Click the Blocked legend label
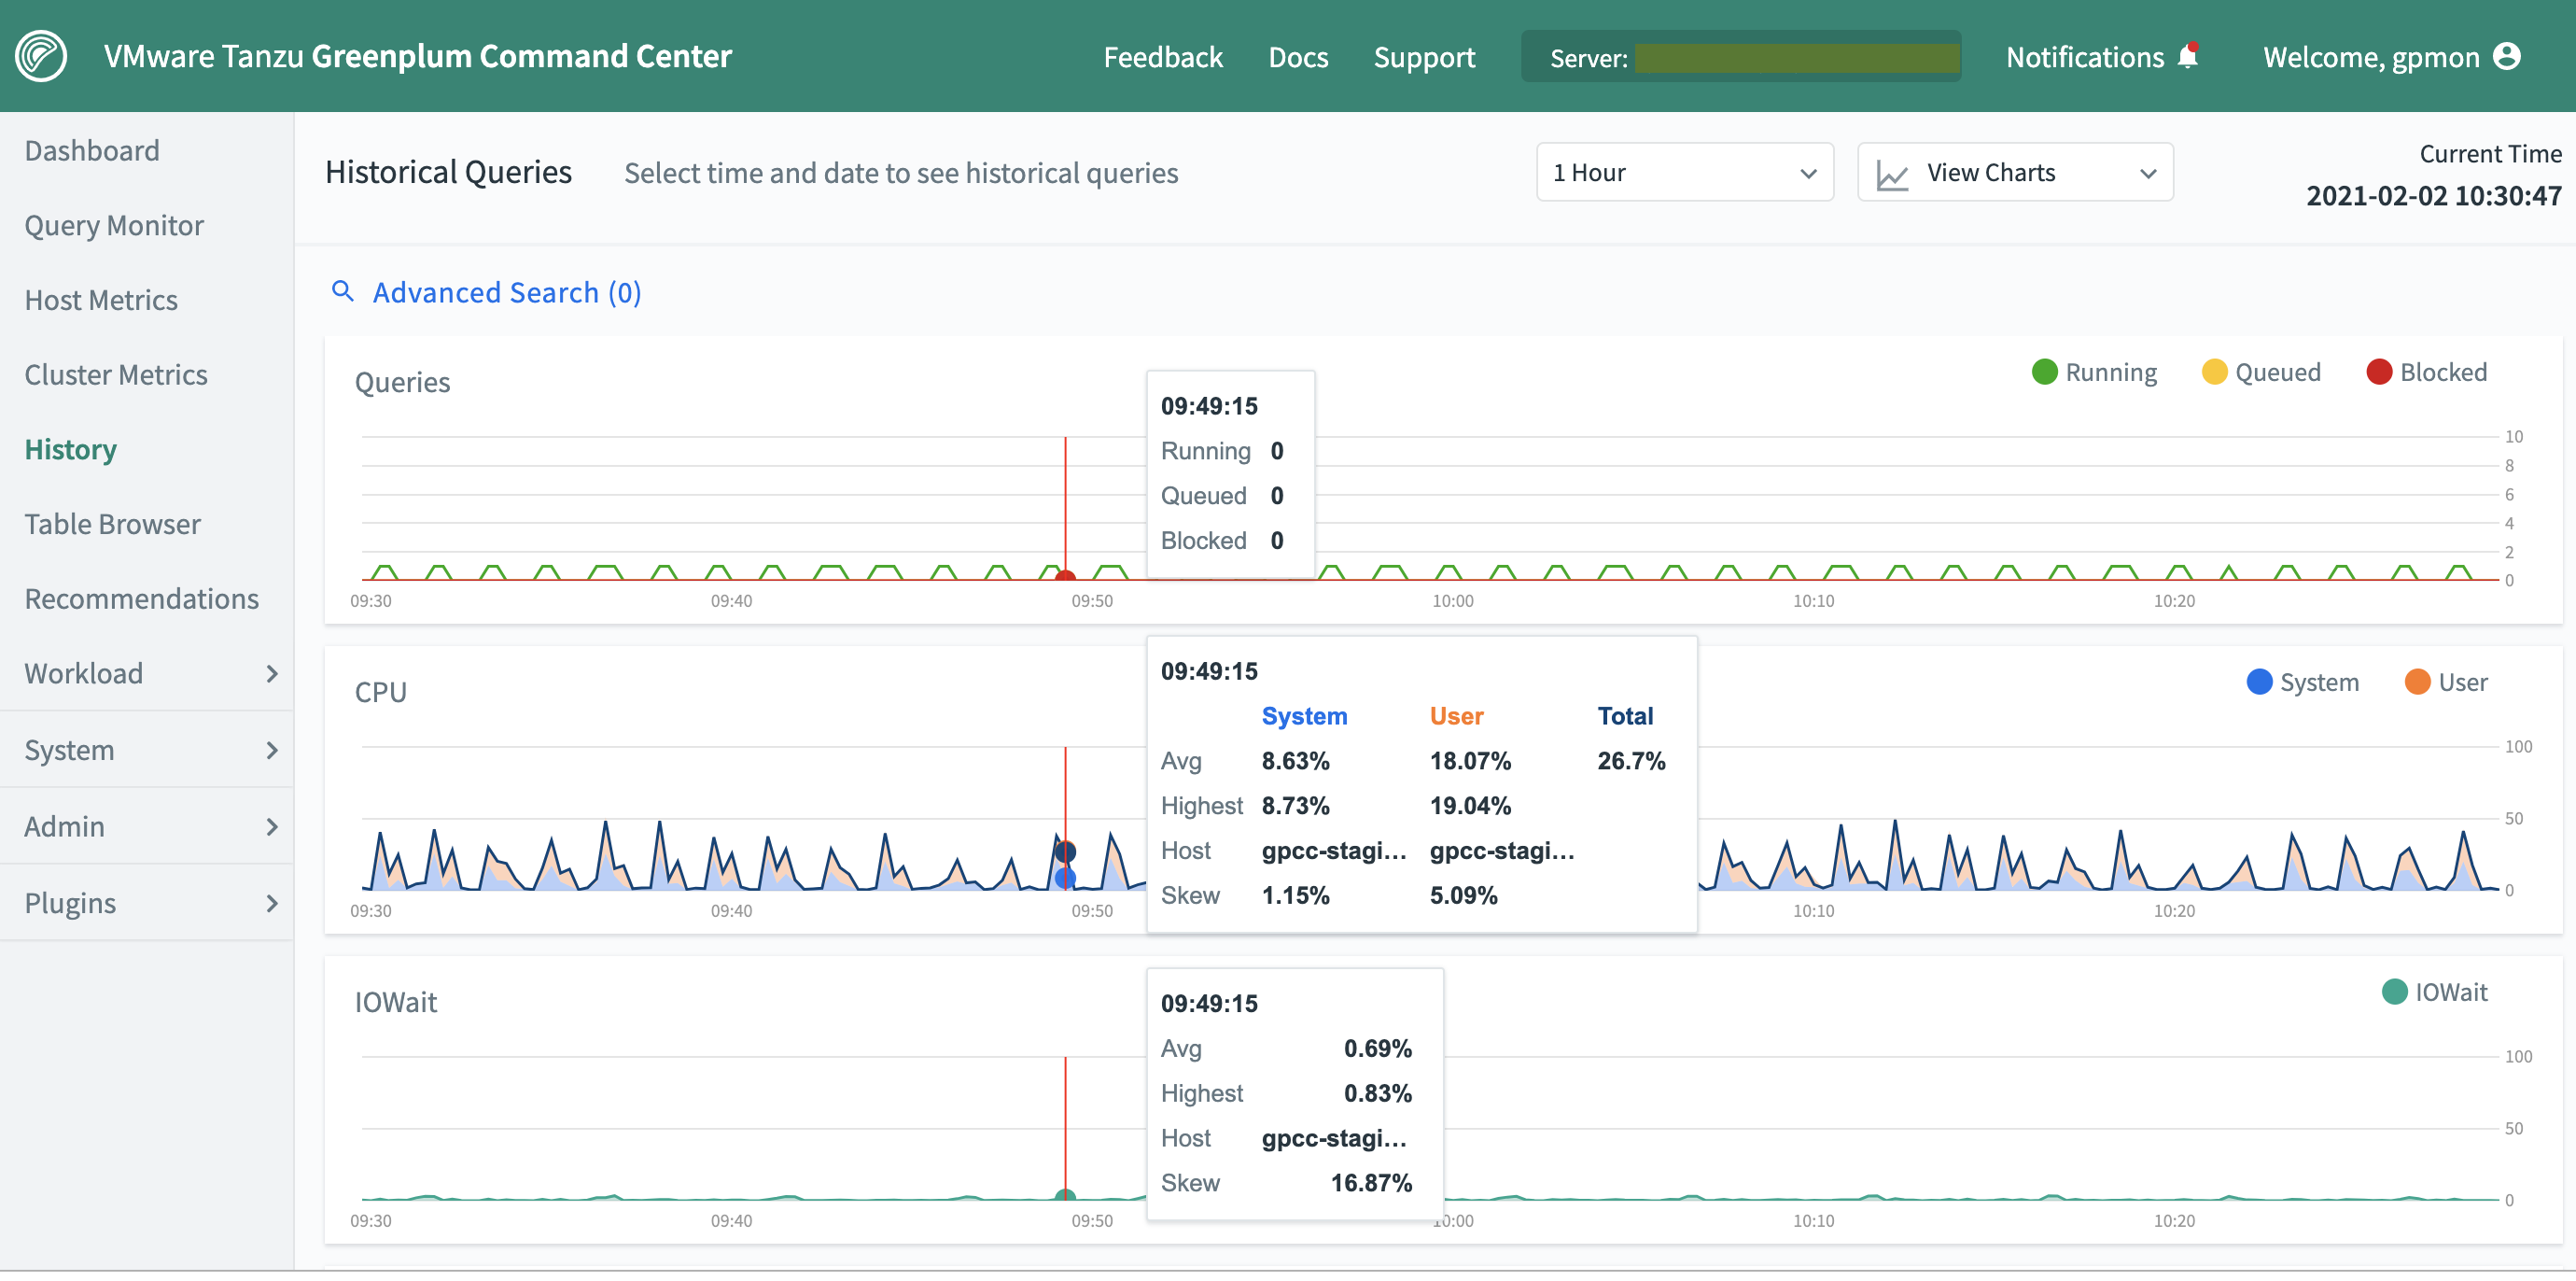 2443,372
